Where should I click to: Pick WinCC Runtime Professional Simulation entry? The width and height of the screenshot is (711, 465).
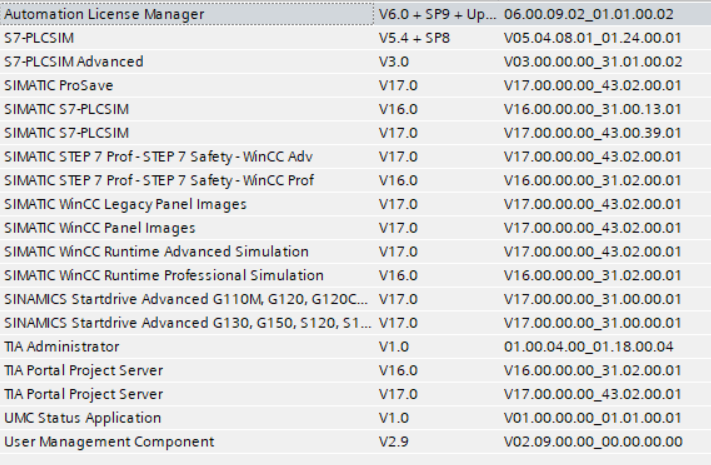click(164, 275)
